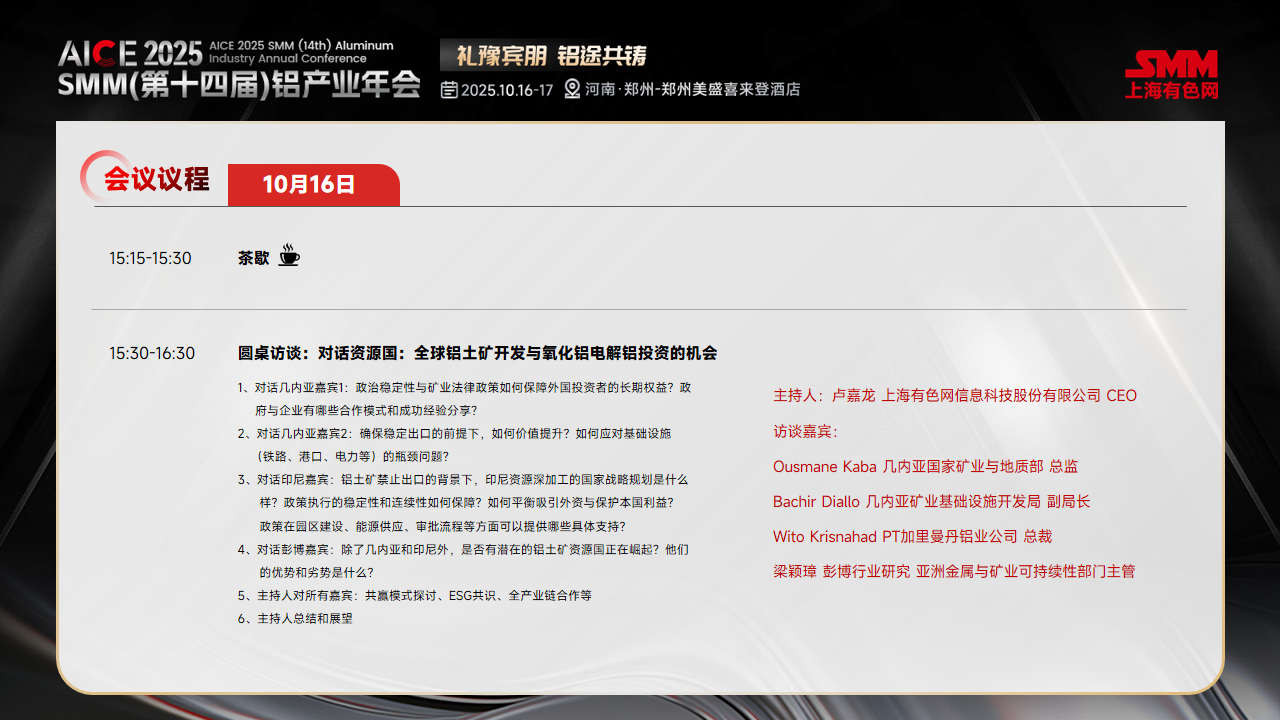1280x720 pixels.
Task: Click agenda item 1 对话几内亚嘉宾1
Action: tap(464, 398)
